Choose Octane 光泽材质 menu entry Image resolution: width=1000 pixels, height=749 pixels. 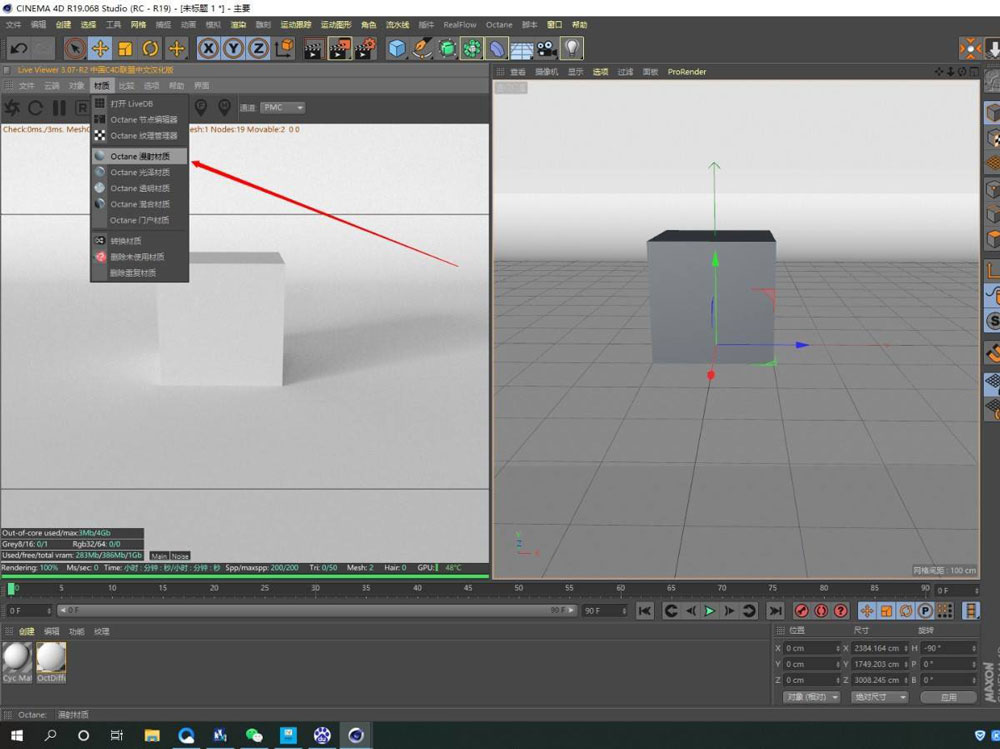tap(140, 172)
